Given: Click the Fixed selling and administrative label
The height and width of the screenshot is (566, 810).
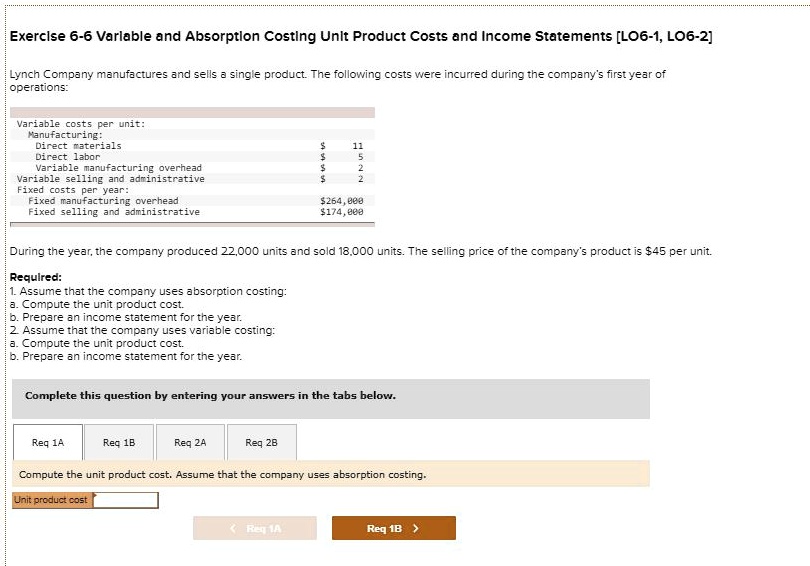Looking at the screenshot, I should click(113, 212).
